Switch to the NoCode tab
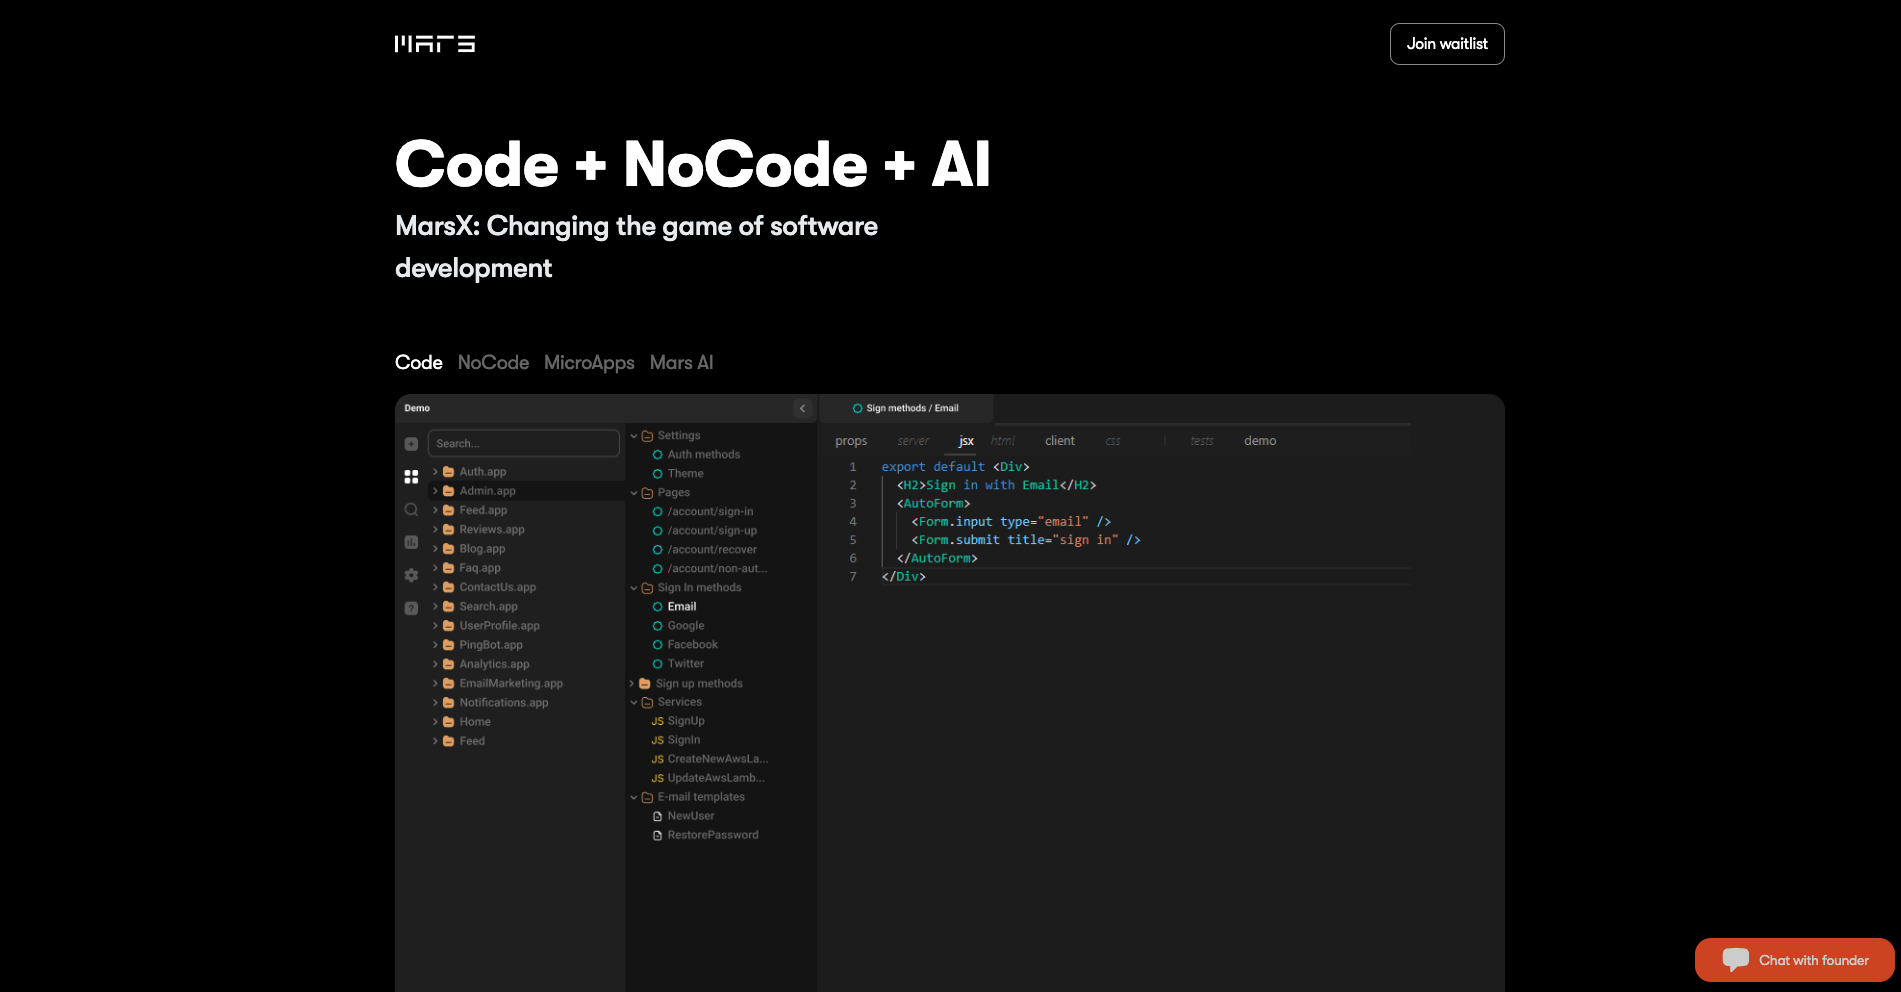 point(493,363)
